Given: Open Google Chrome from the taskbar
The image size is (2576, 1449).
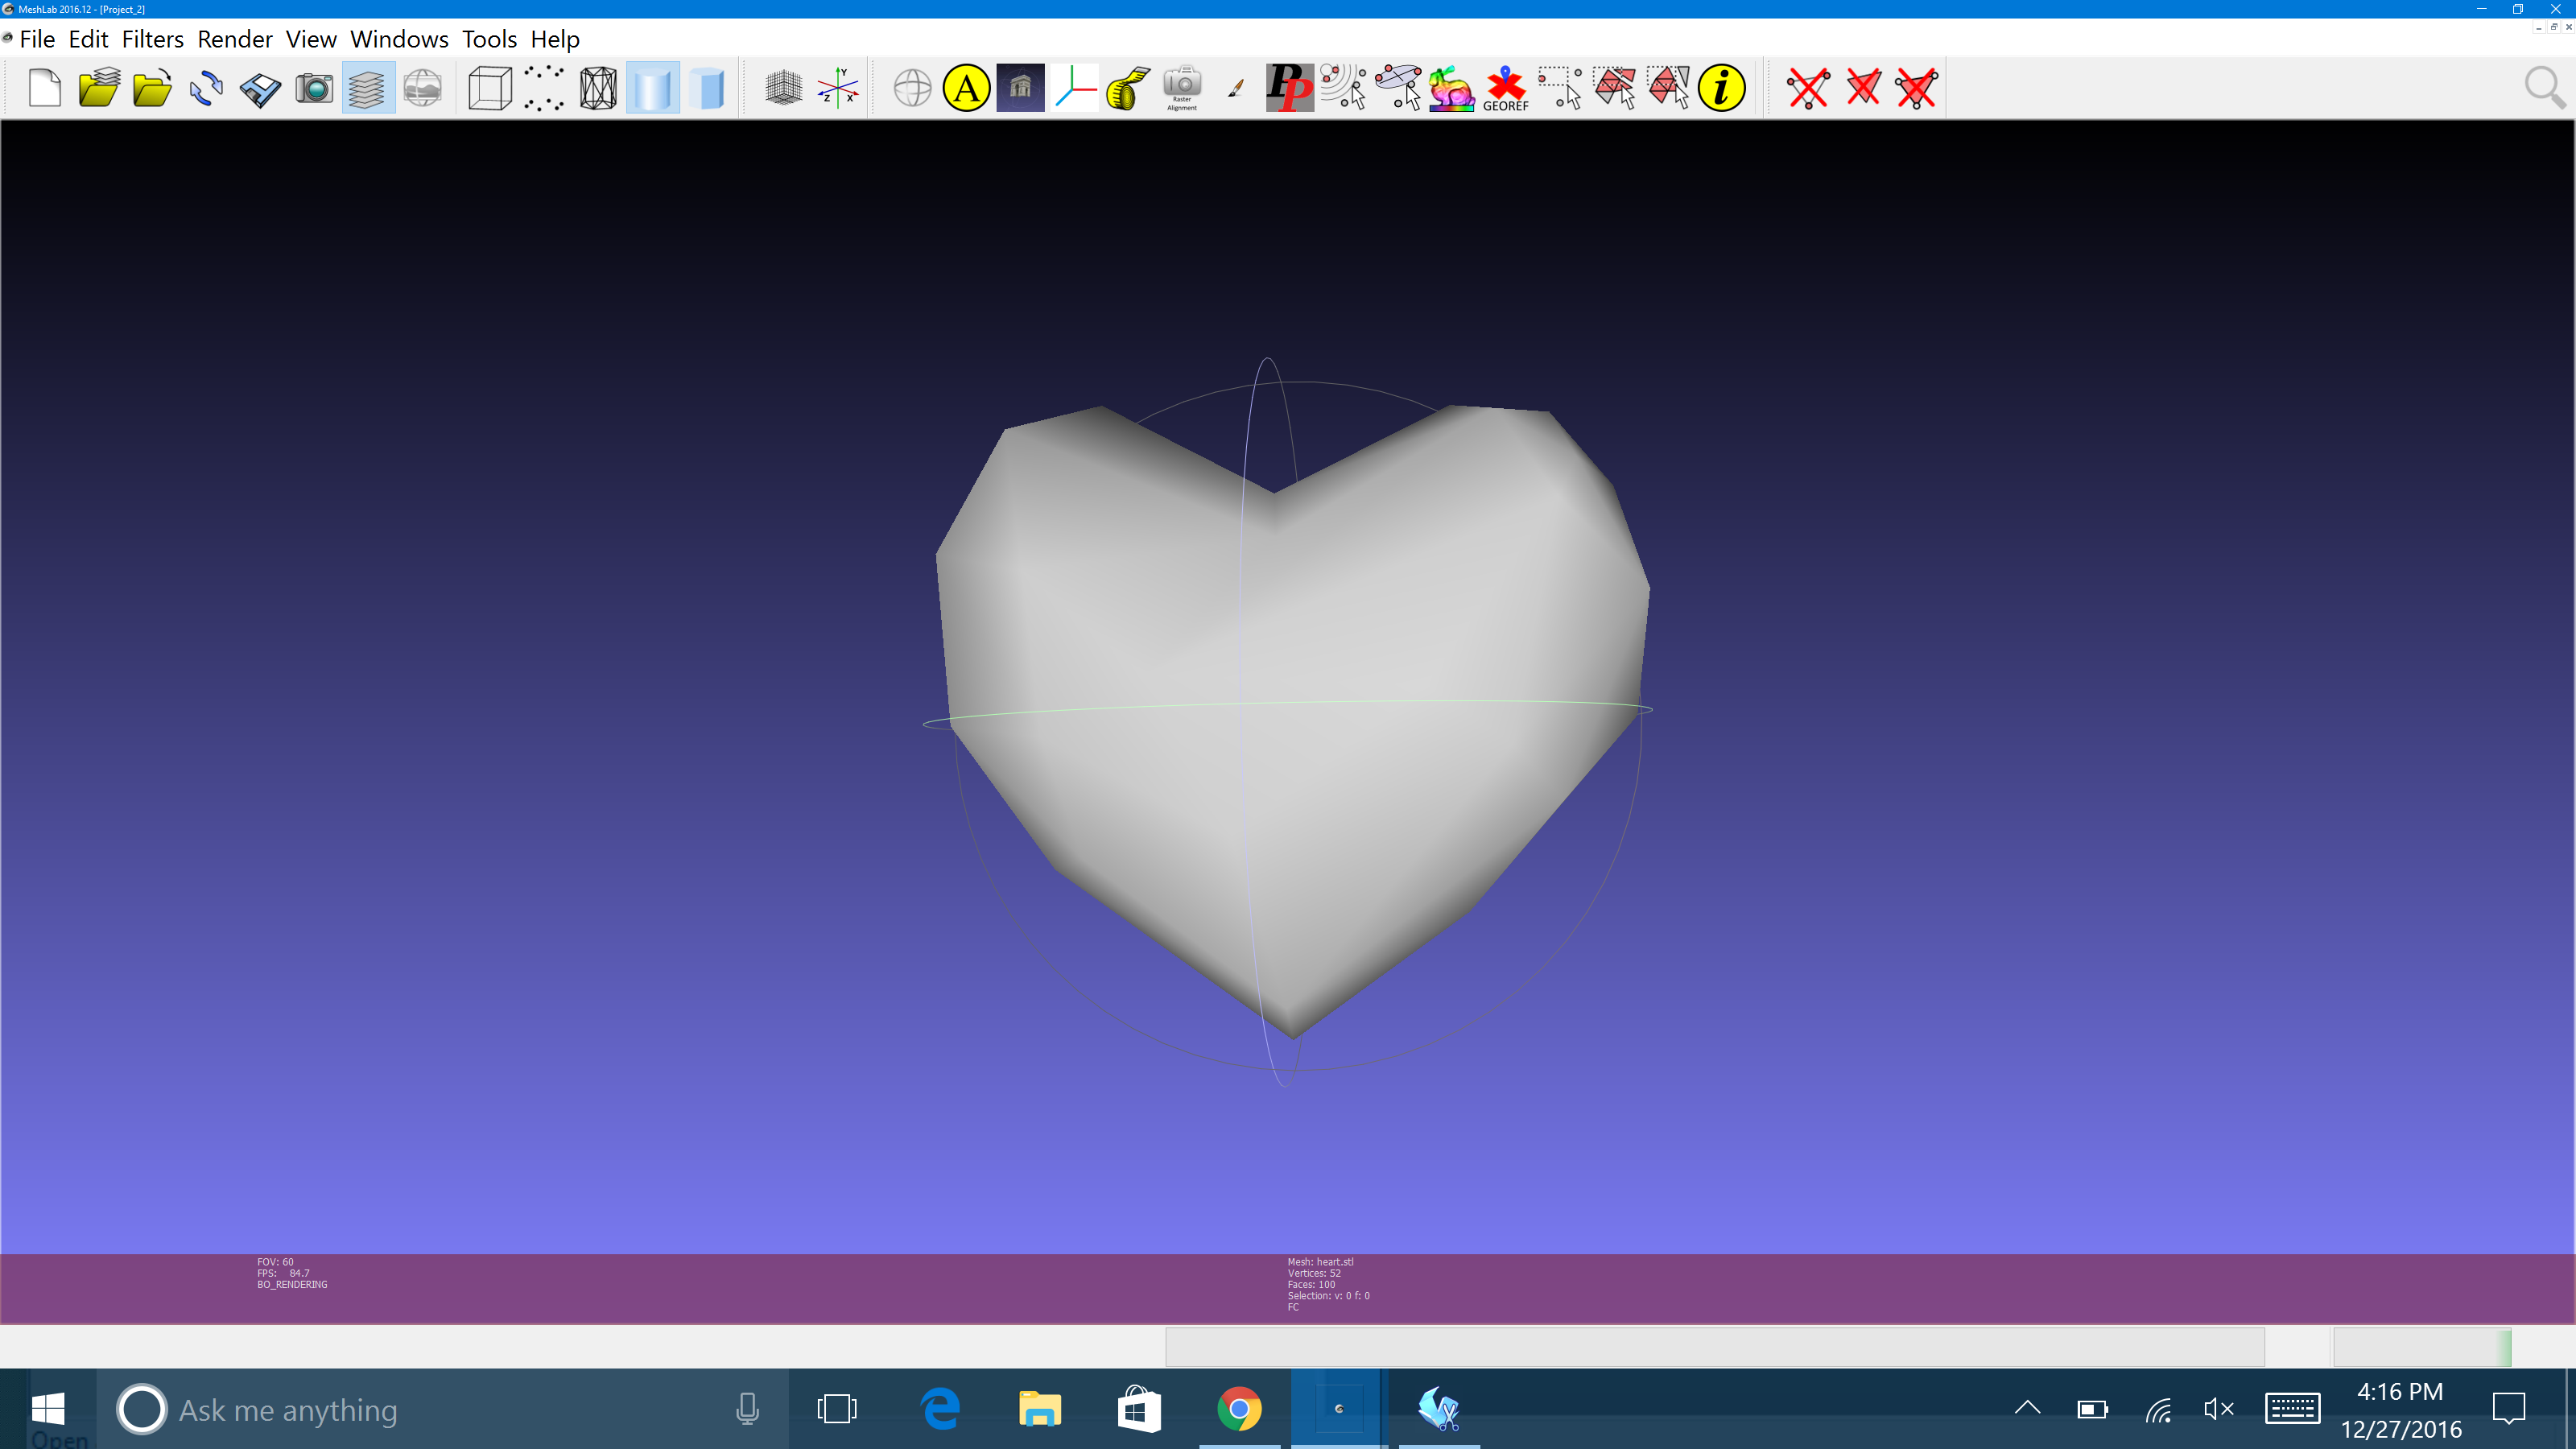Looking at the screenshot, I should click(x=1239, y=1409).
